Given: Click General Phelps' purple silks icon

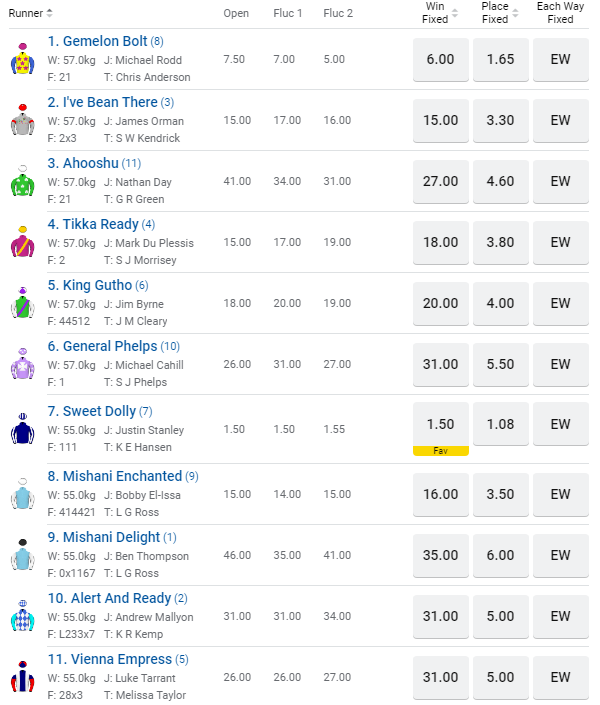Looking at the screenshot, I should 22,365.
